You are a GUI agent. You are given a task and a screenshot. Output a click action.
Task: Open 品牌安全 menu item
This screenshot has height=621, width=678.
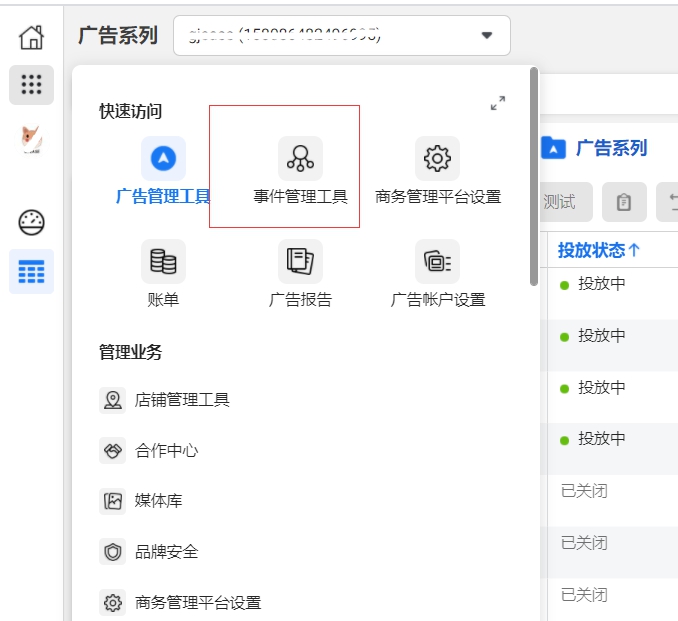(x=166, y=552)
